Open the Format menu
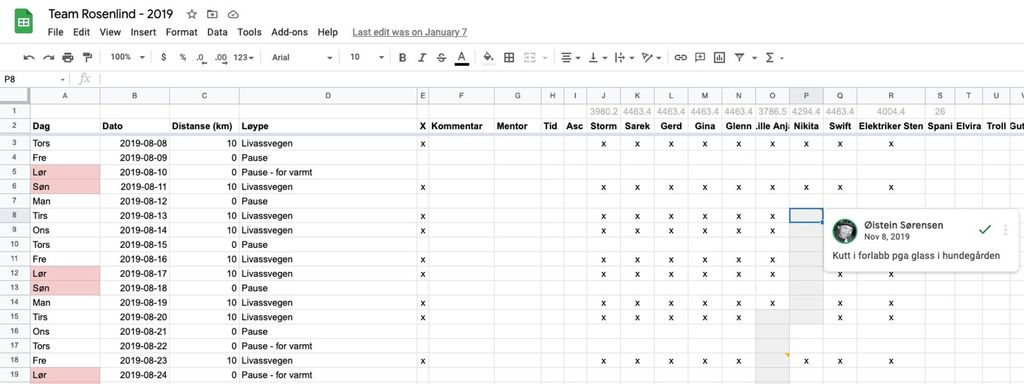 (182, 32)
